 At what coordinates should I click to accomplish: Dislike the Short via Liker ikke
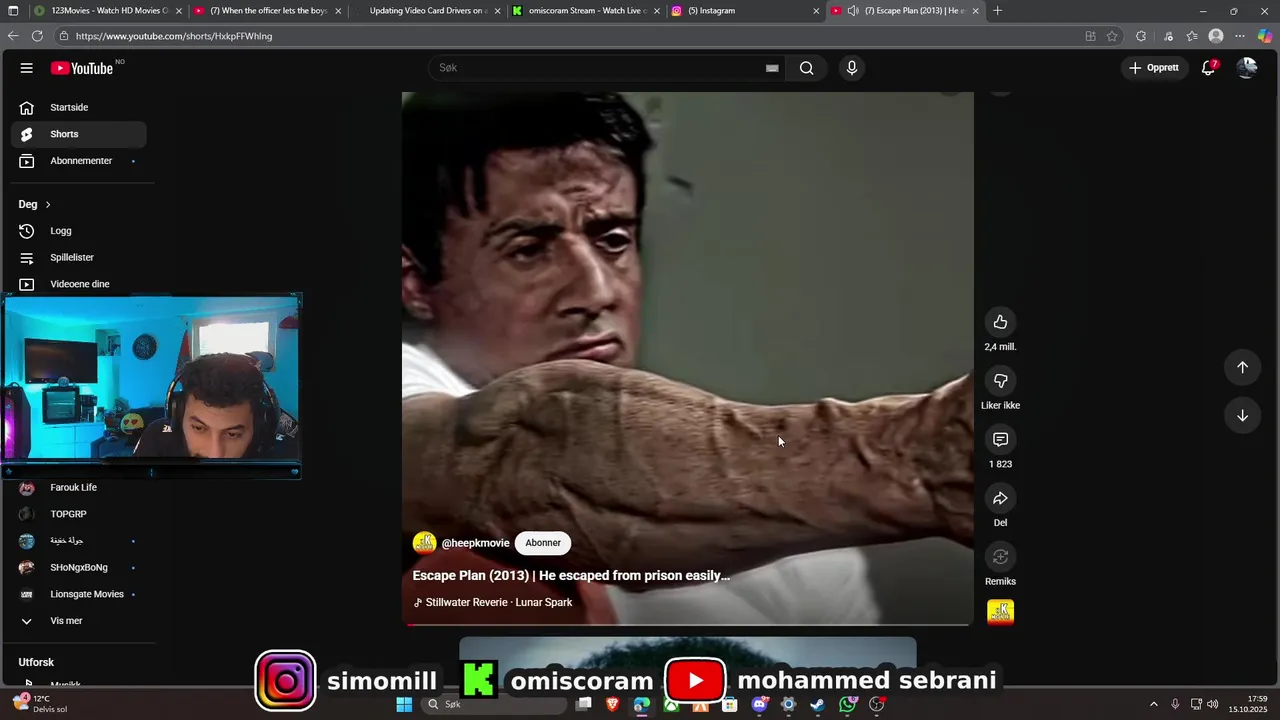point(1000,380)
